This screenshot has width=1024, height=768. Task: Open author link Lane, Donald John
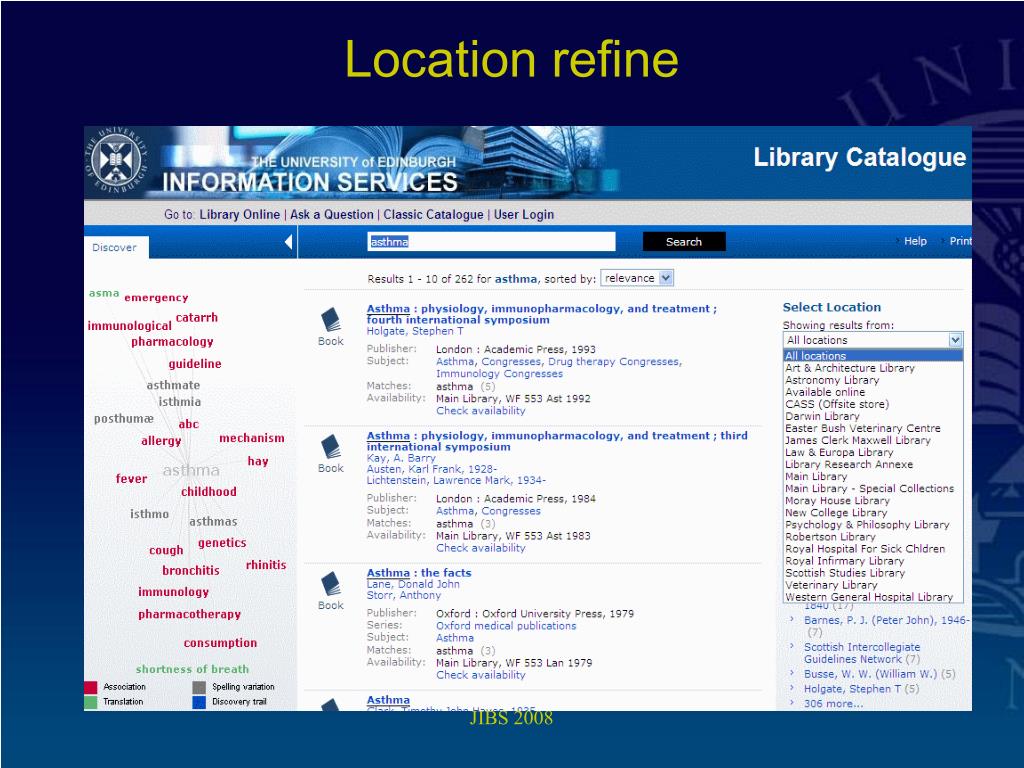pyautogui.click(x=413, y=584)
